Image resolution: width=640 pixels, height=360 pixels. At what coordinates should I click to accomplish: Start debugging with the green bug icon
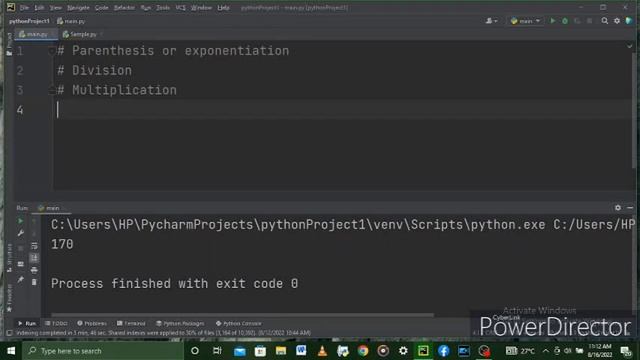point(565,20)
